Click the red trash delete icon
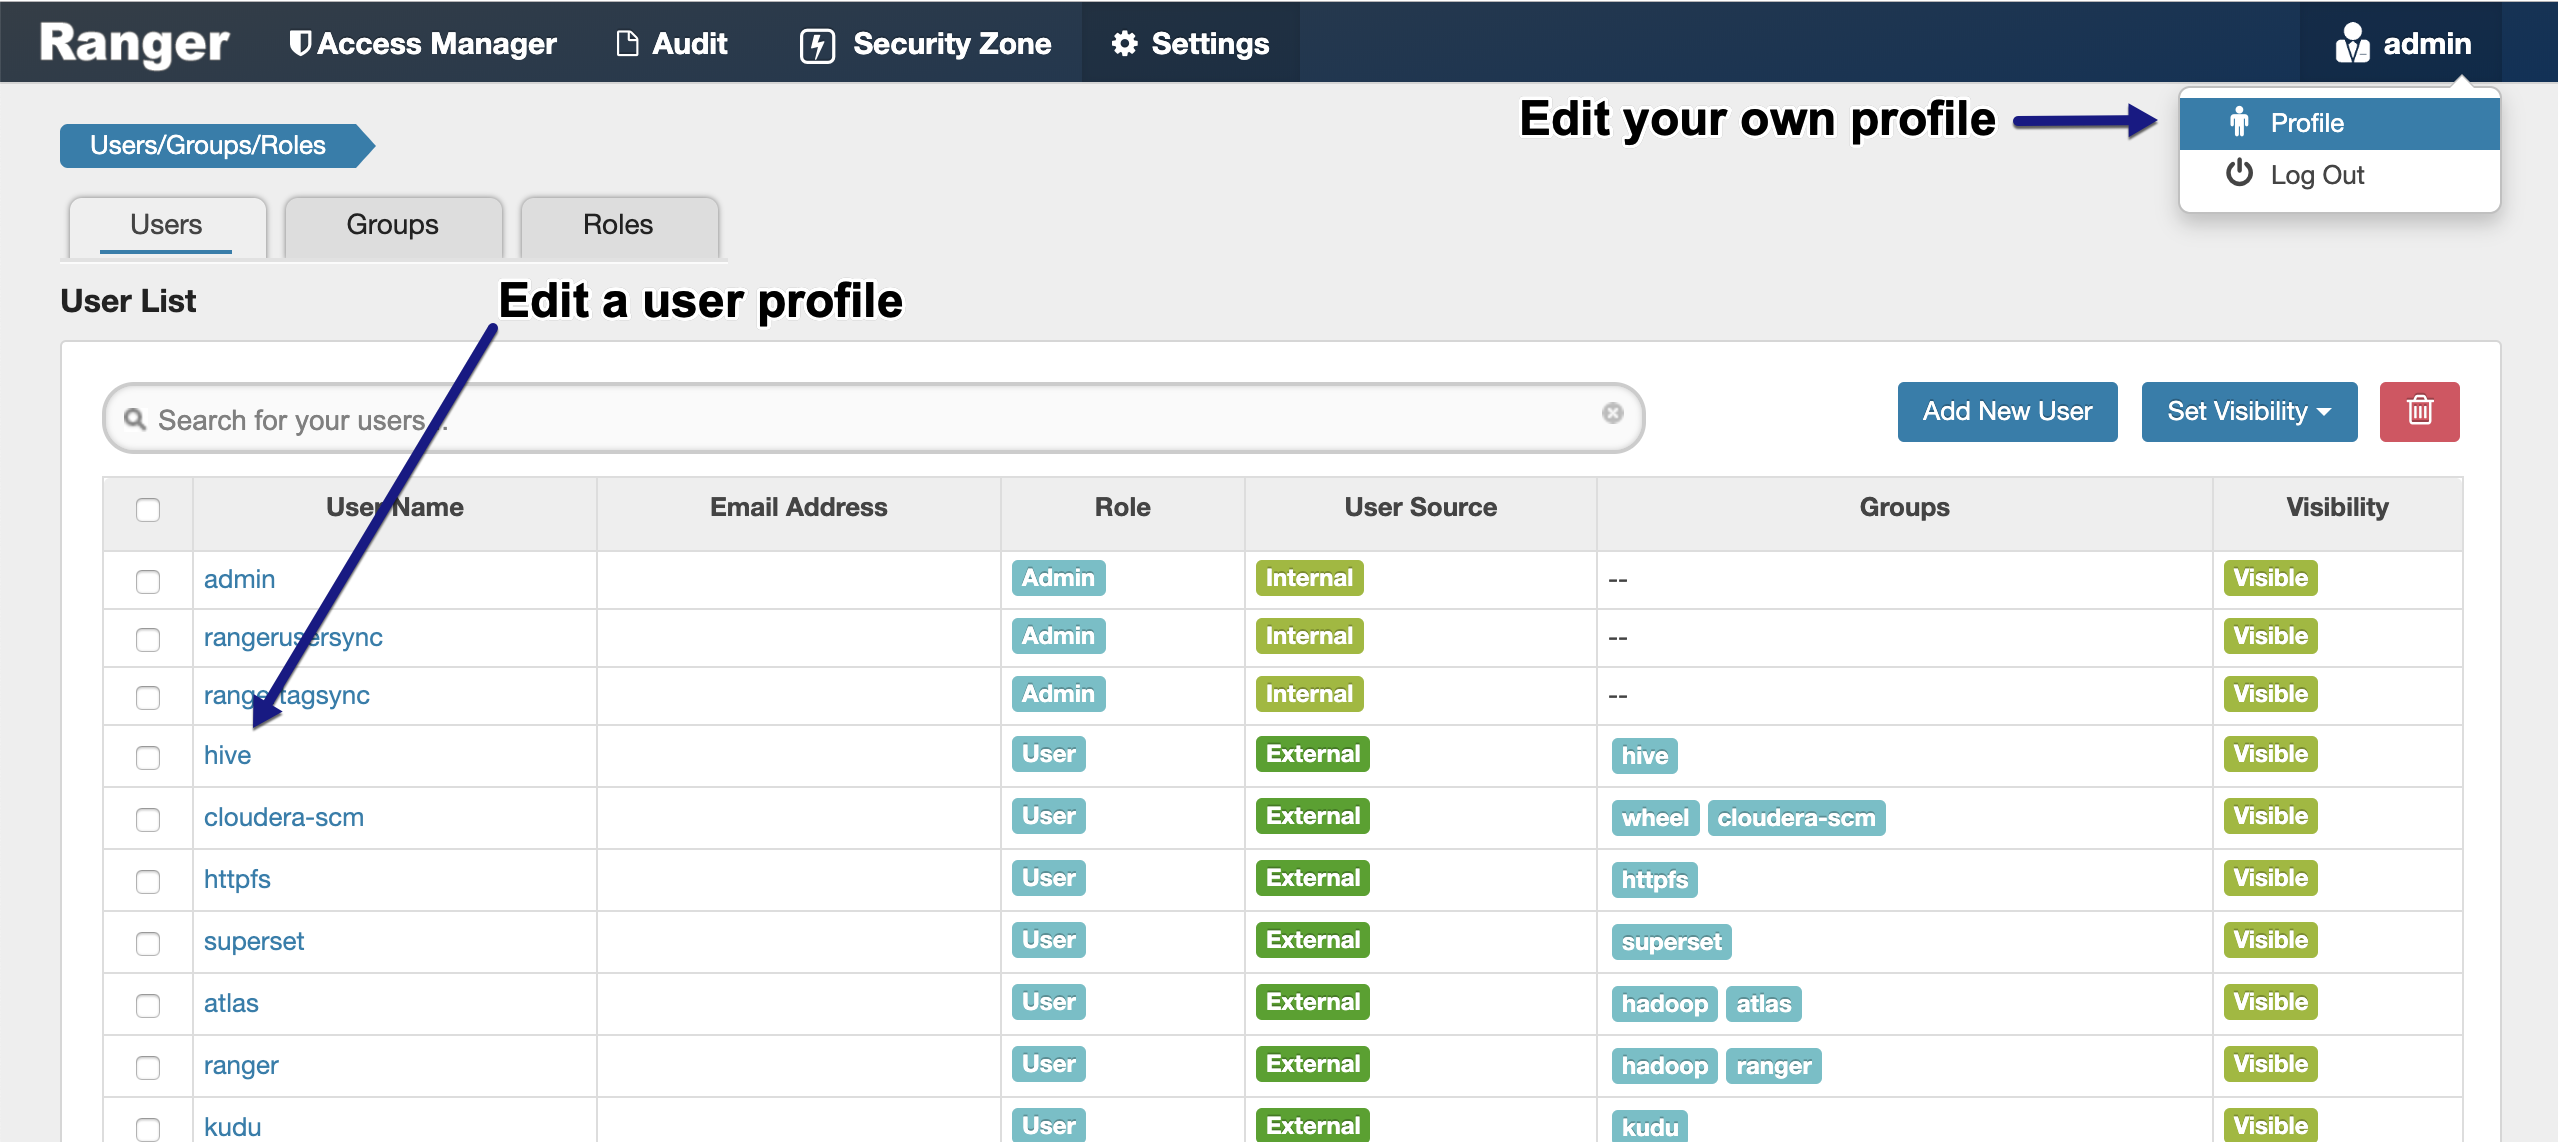Image resolution: width=2558 pixels, height=1142 pixels. tap(2418, 411)
